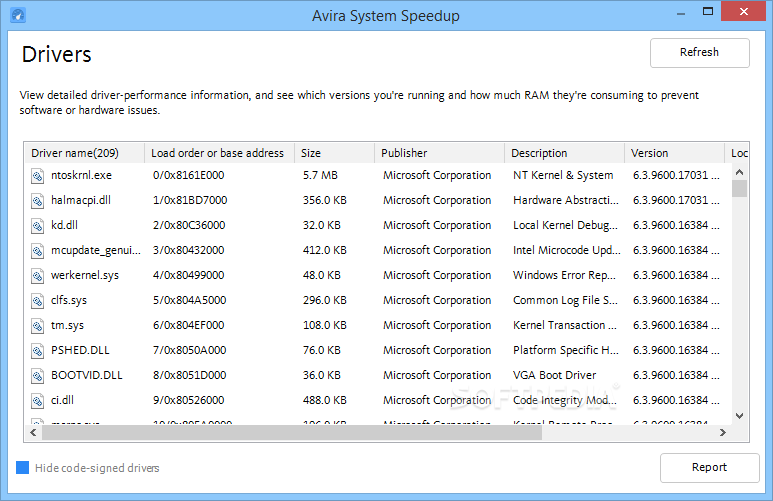Click the kd.dll driver file icon
This screenshot has height=501, width=773.
click(37, 226)
